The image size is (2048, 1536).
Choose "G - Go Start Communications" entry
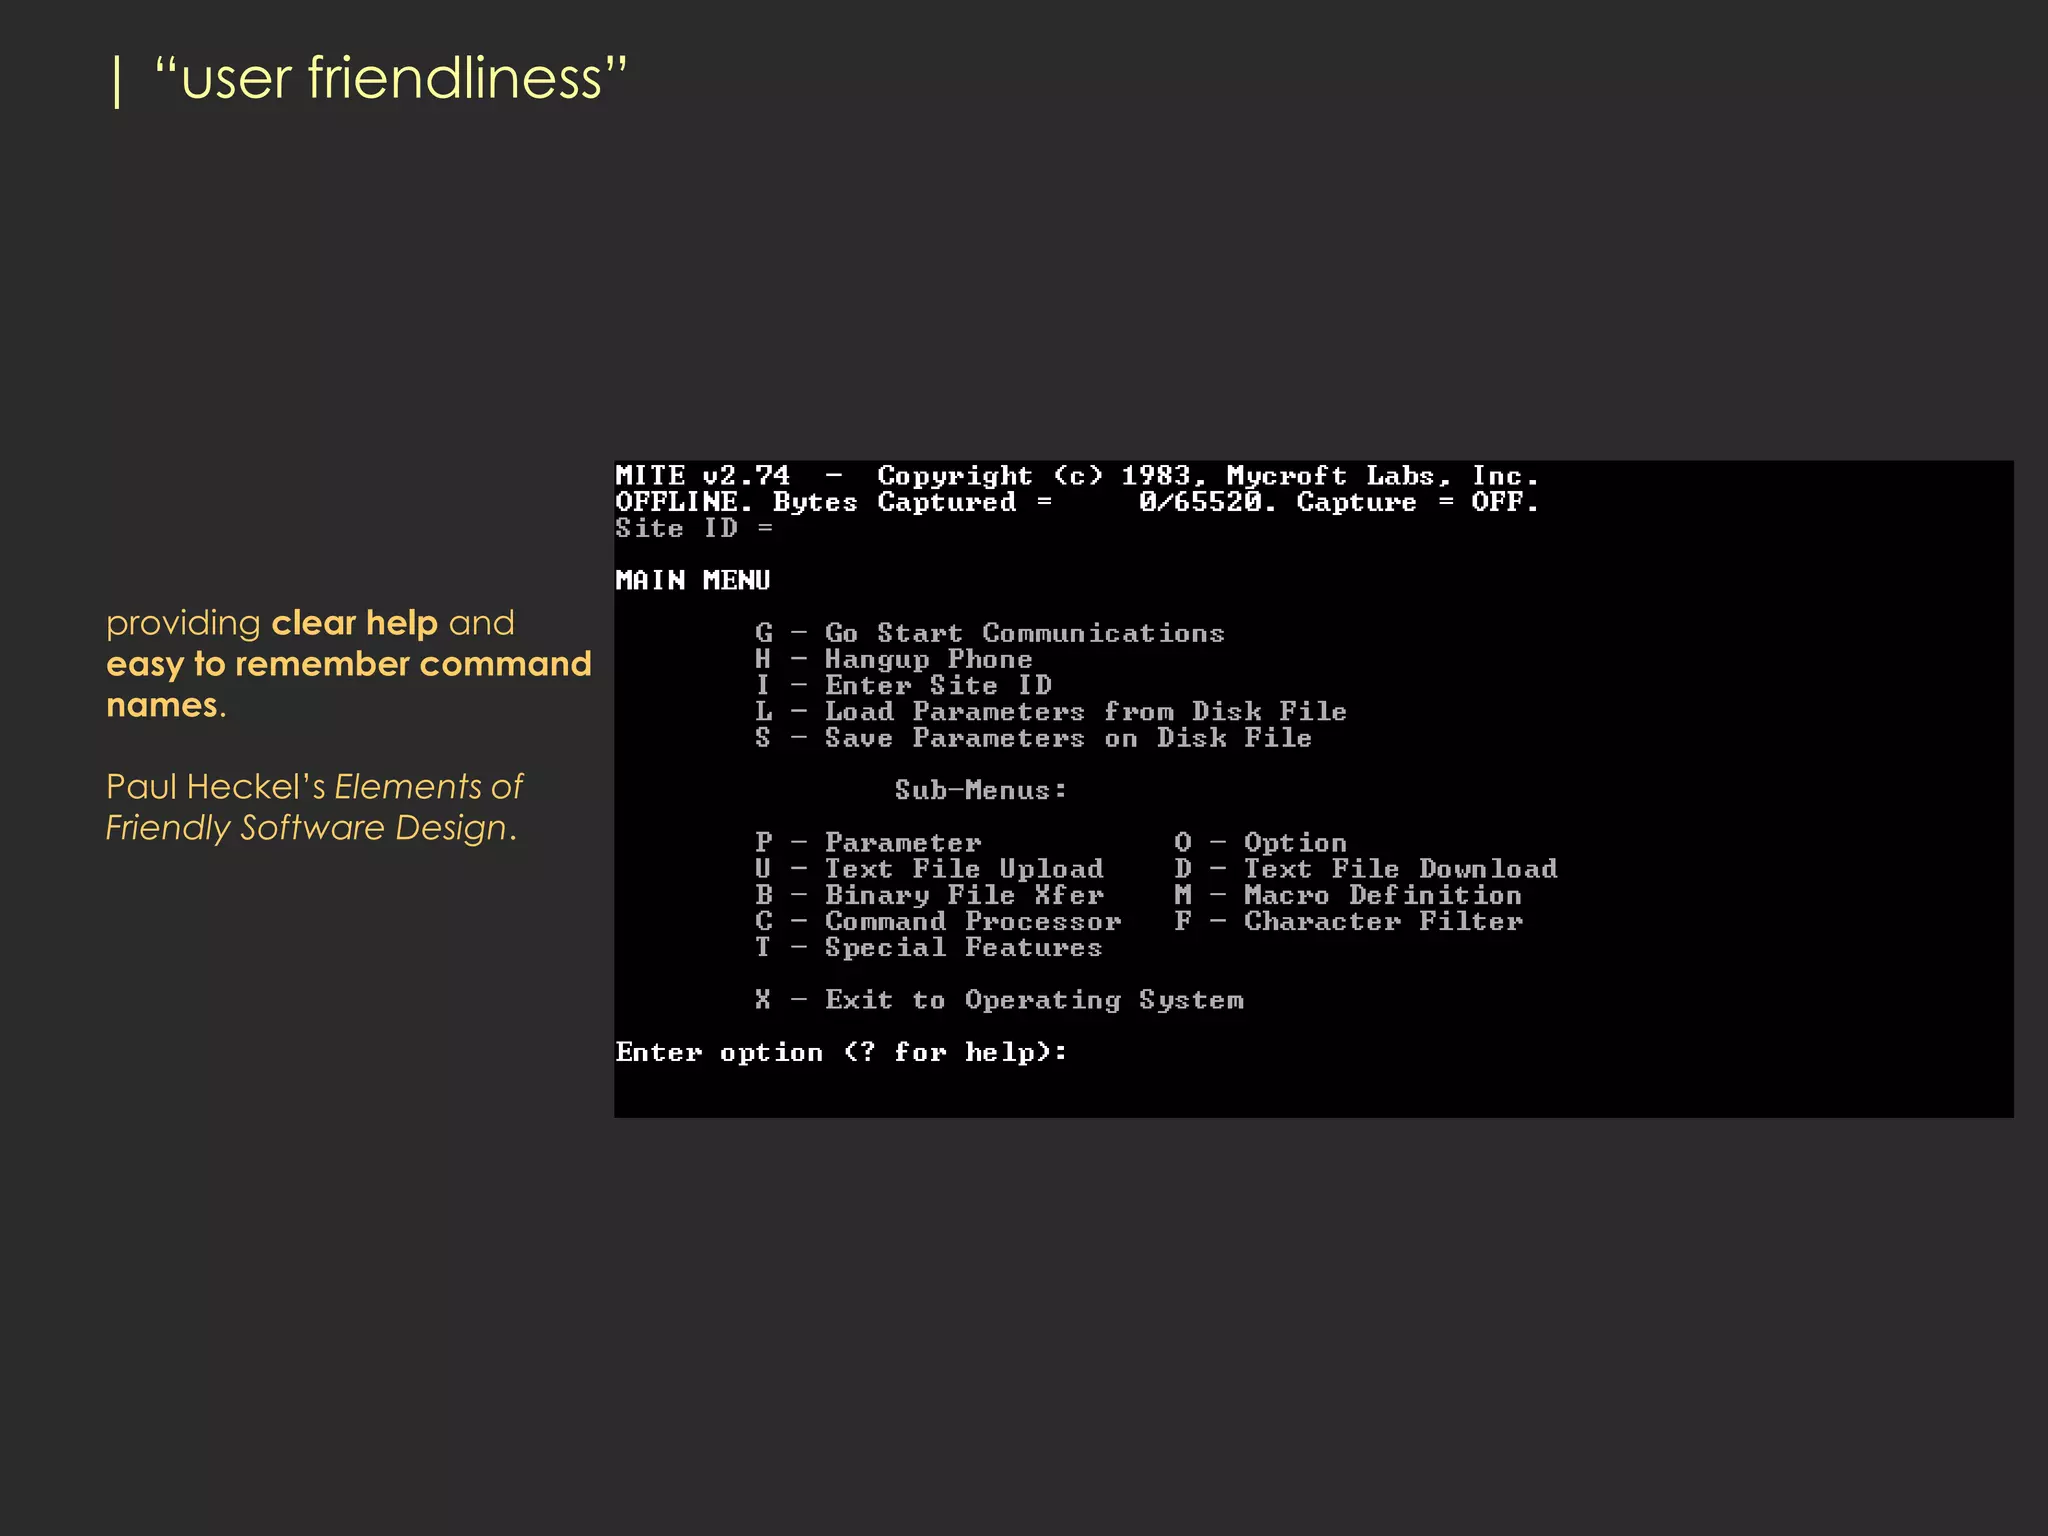click(x=990, y=633)
